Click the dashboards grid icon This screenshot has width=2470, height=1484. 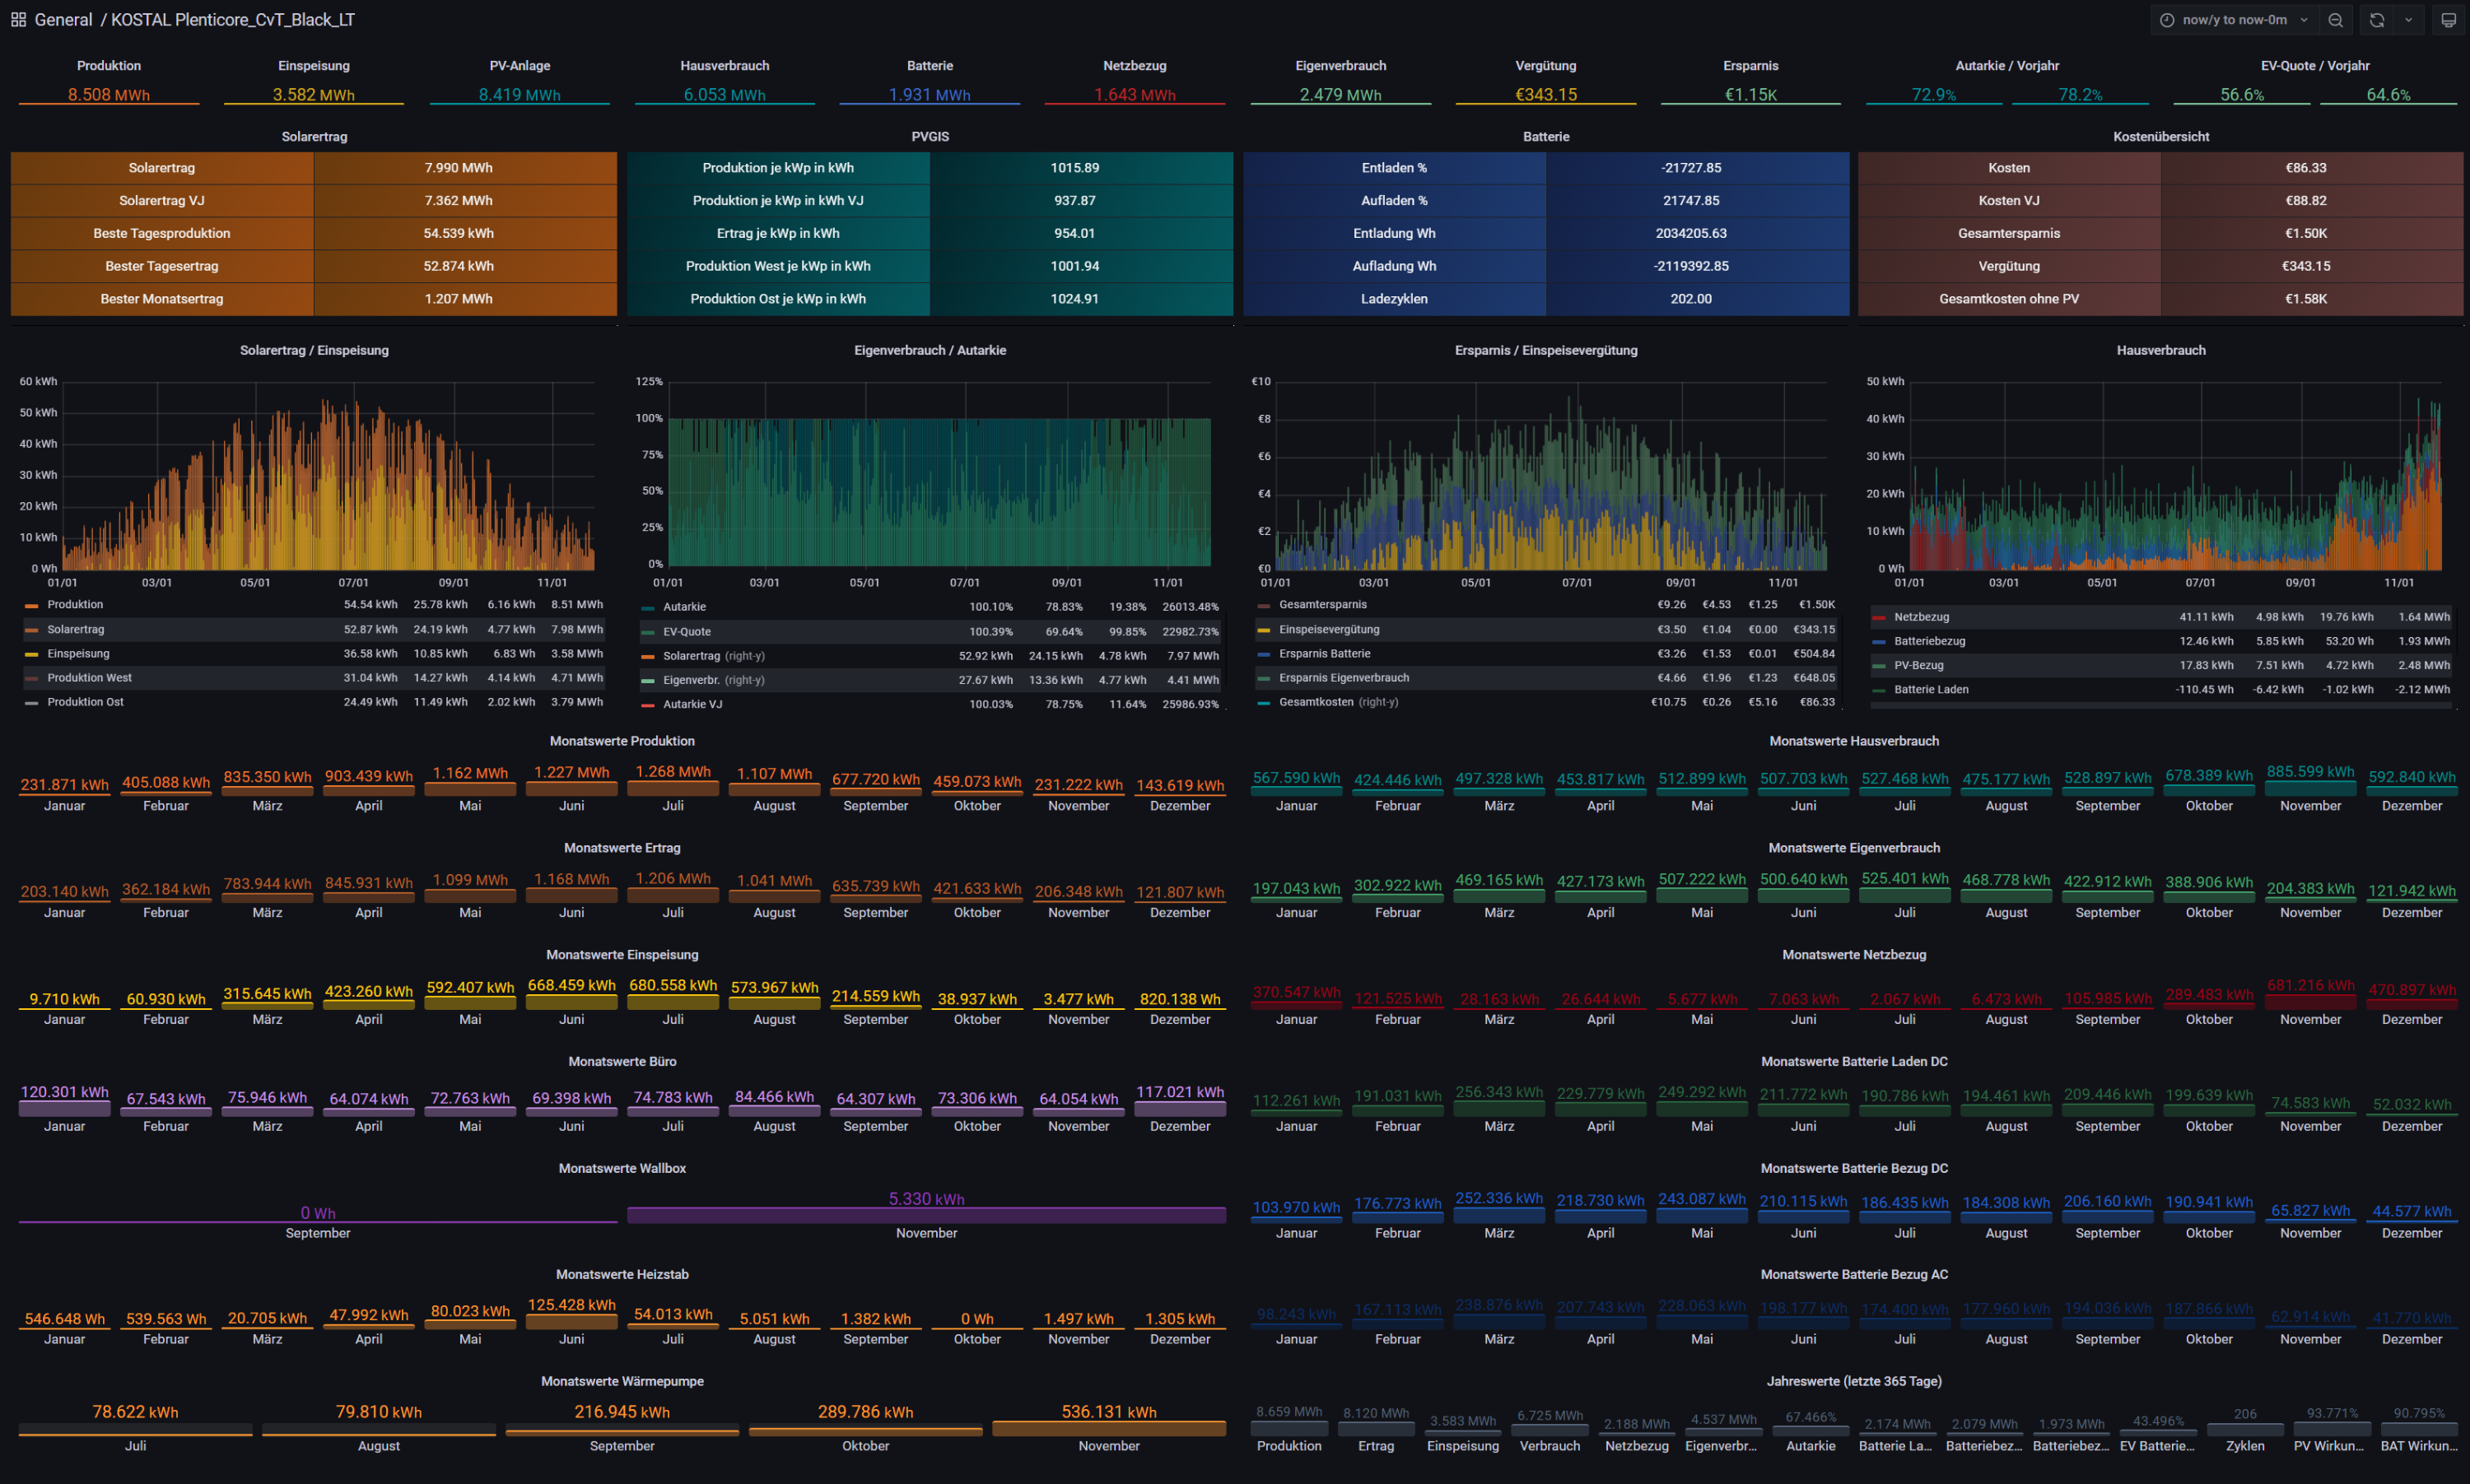click(x=18, y=20)
